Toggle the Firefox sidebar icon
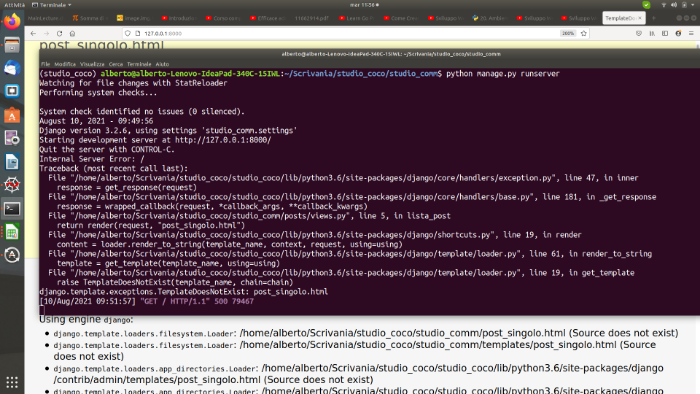 point(665,33)
